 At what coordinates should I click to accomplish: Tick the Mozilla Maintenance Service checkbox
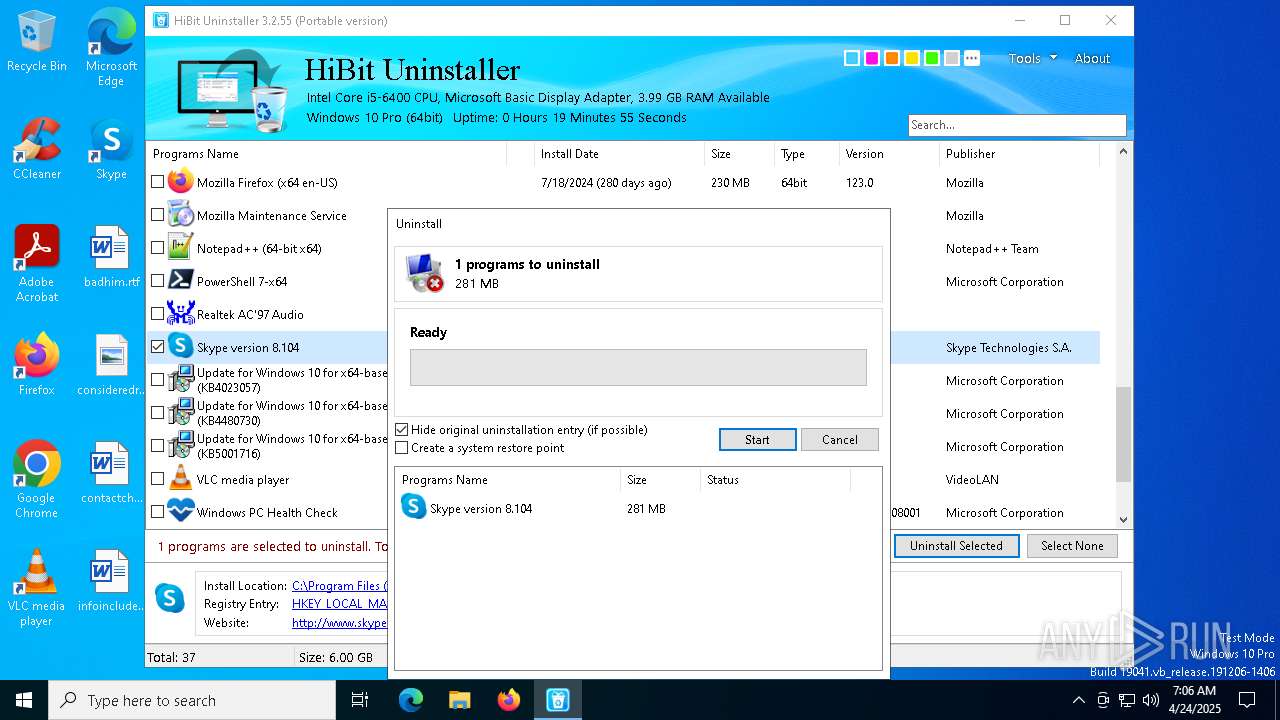click(157, 215)
